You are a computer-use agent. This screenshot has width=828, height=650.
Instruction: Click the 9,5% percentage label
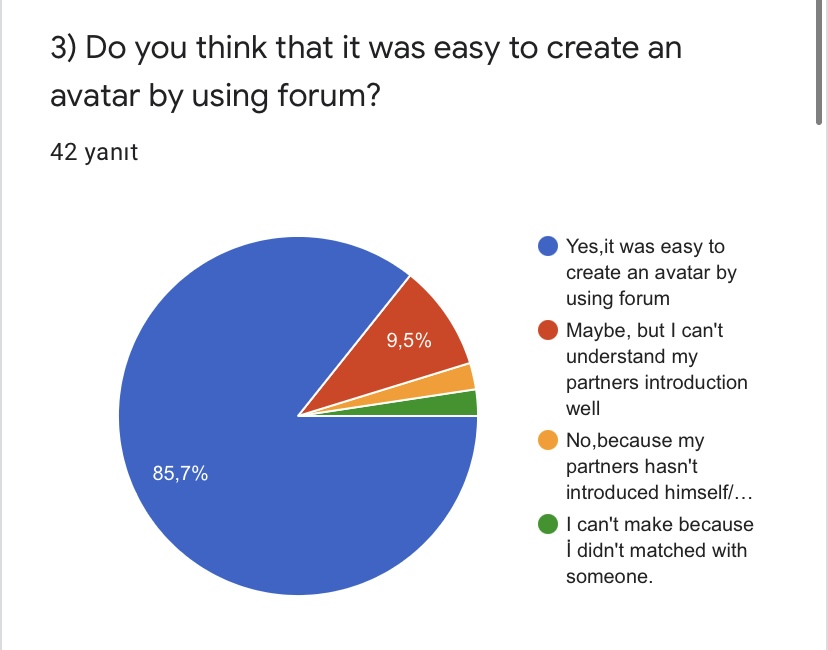409,340
